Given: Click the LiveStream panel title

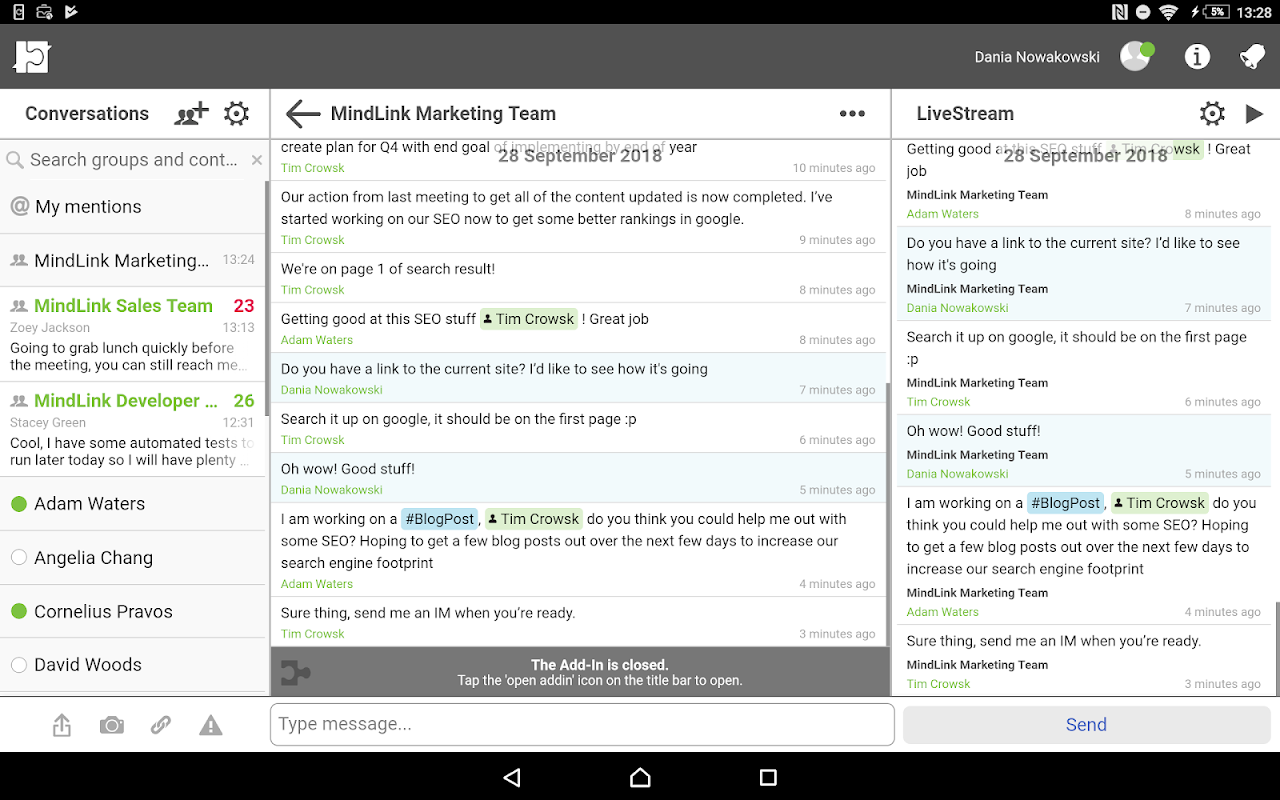Looking at the screenshot, I should pyautogui.click(x=965, y=114).
